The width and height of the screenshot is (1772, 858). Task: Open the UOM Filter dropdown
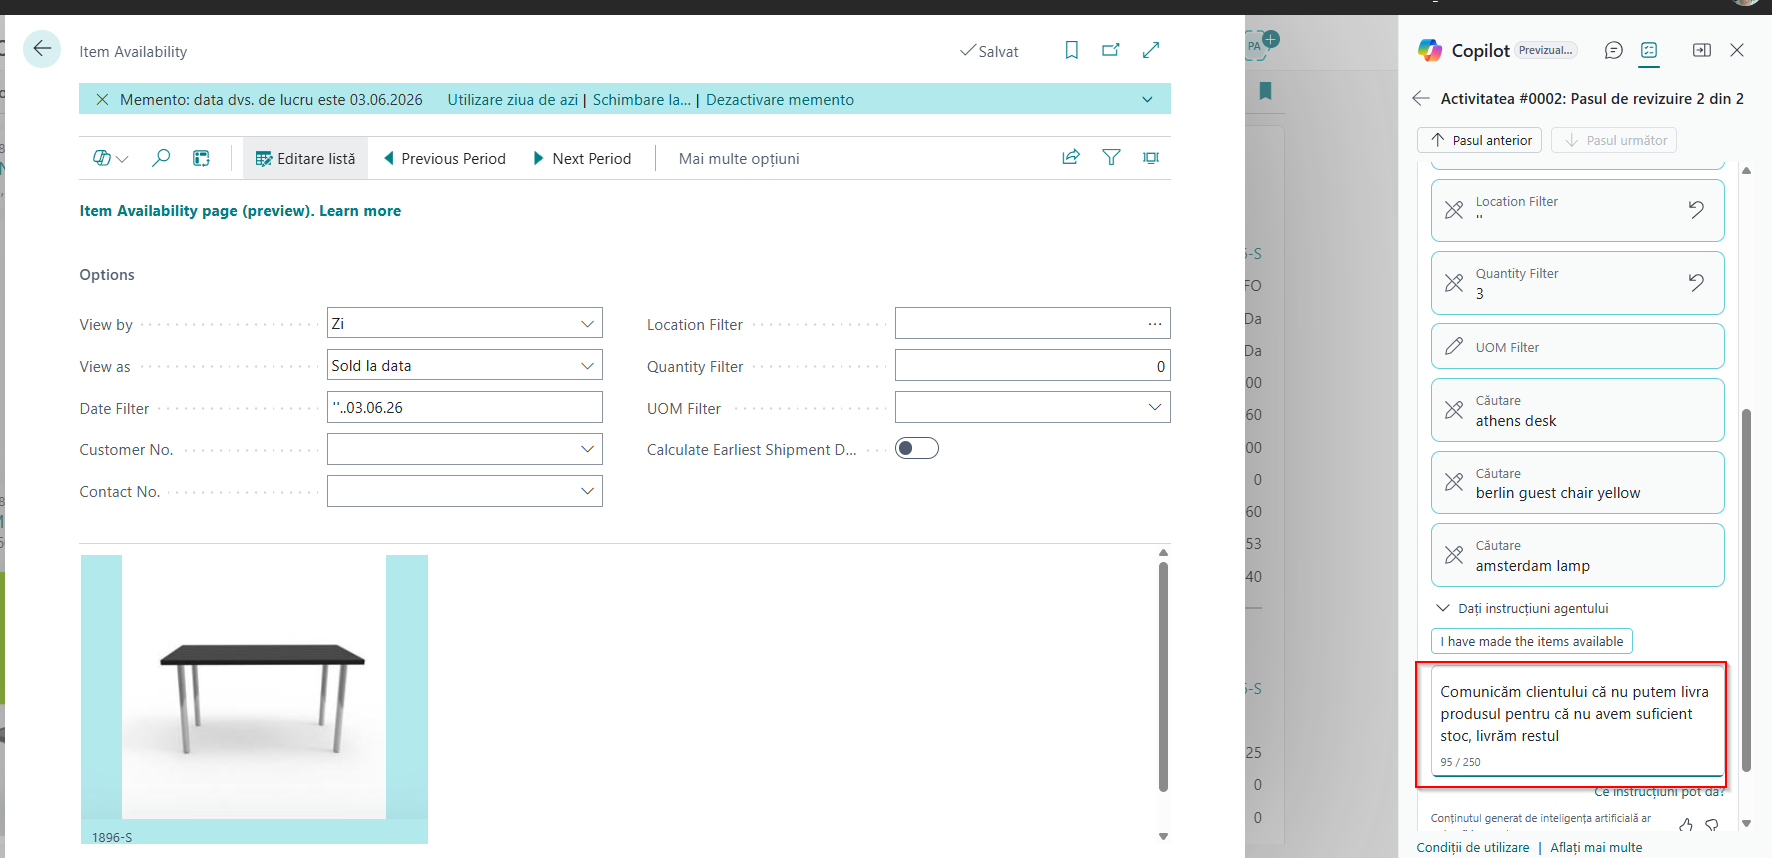point(1154,407)
